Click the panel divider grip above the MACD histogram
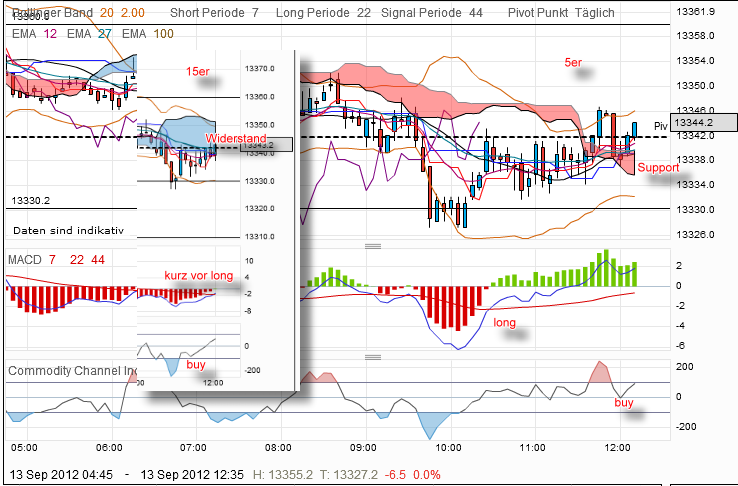738x486 pixels. point(373,246)
